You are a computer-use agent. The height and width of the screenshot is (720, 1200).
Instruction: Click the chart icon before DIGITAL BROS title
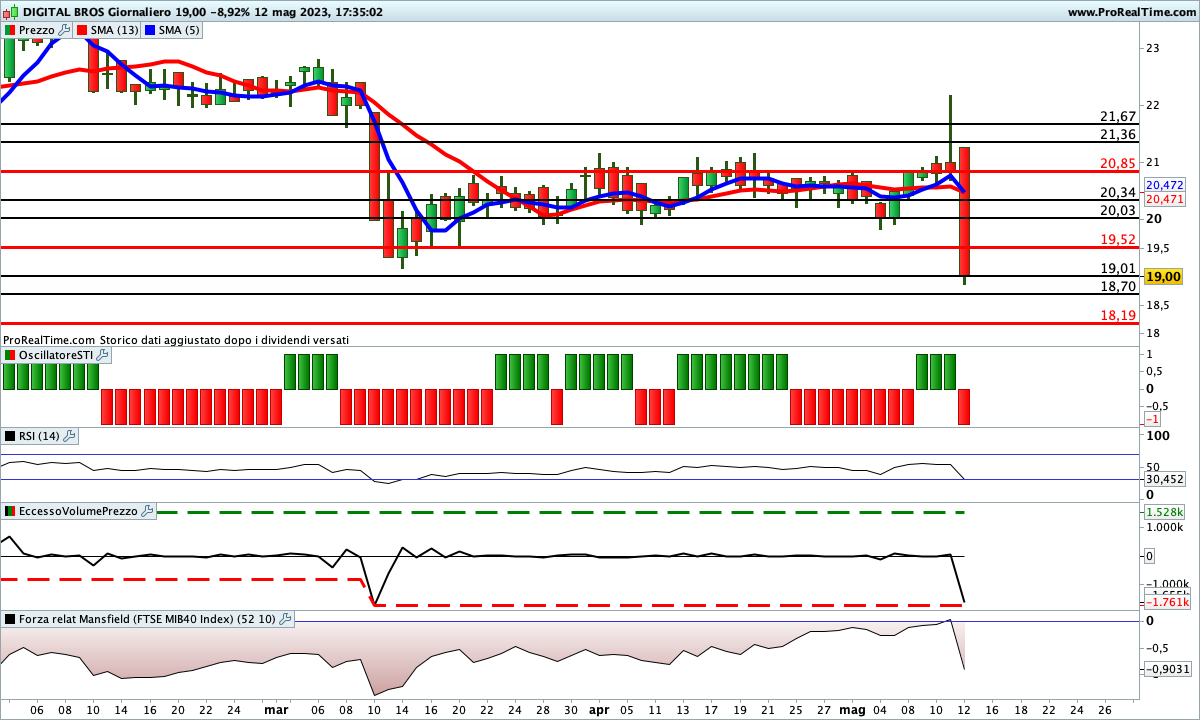(x=11, y=12)
